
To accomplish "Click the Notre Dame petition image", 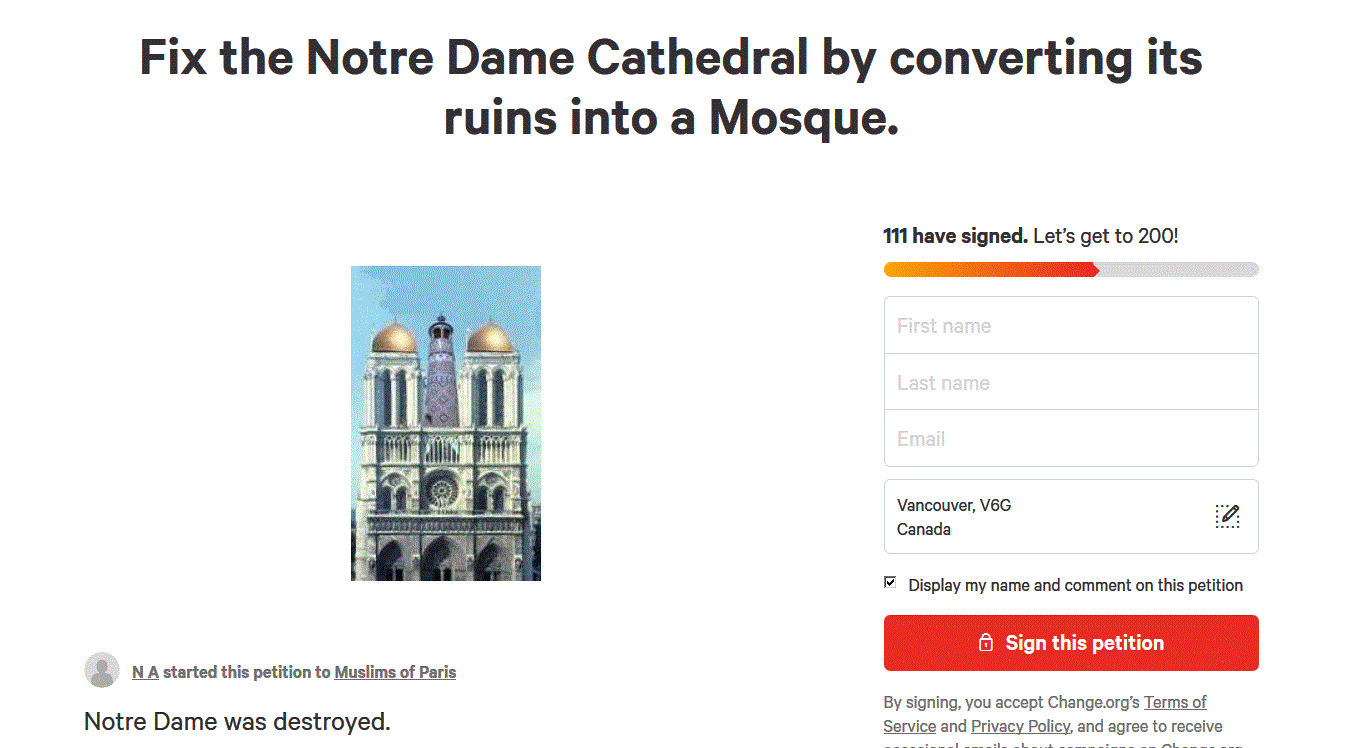I will [446, 423].
